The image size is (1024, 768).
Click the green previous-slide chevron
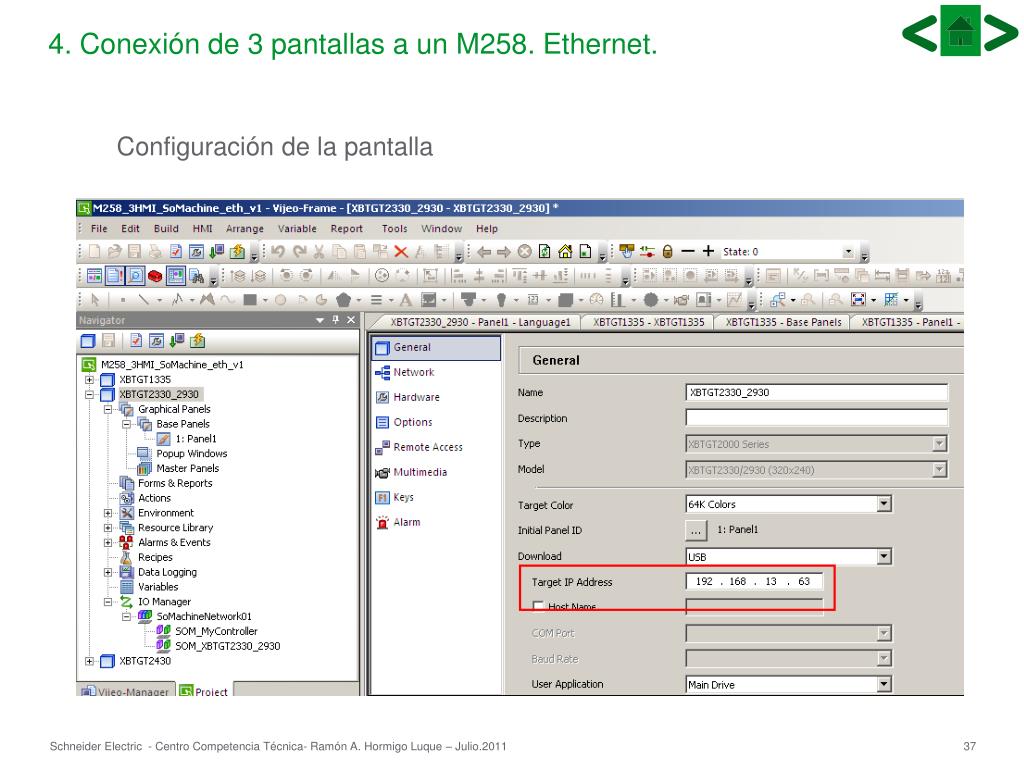pyautogui.click(x=920, y=31)
